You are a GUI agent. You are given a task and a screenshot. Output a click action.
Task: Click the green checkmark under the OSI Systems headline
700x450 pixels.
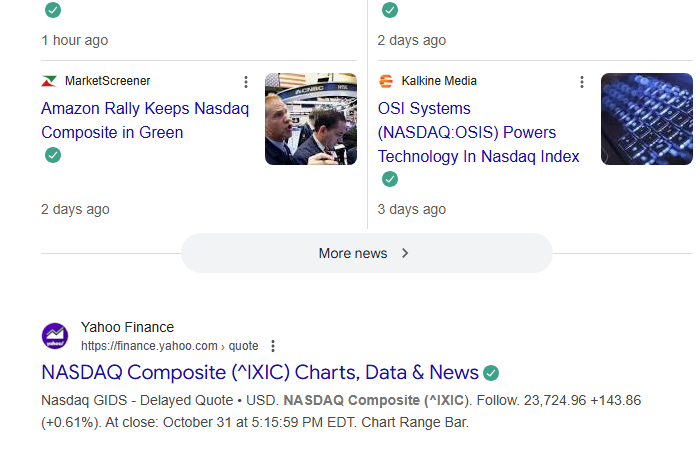point(390,179)
